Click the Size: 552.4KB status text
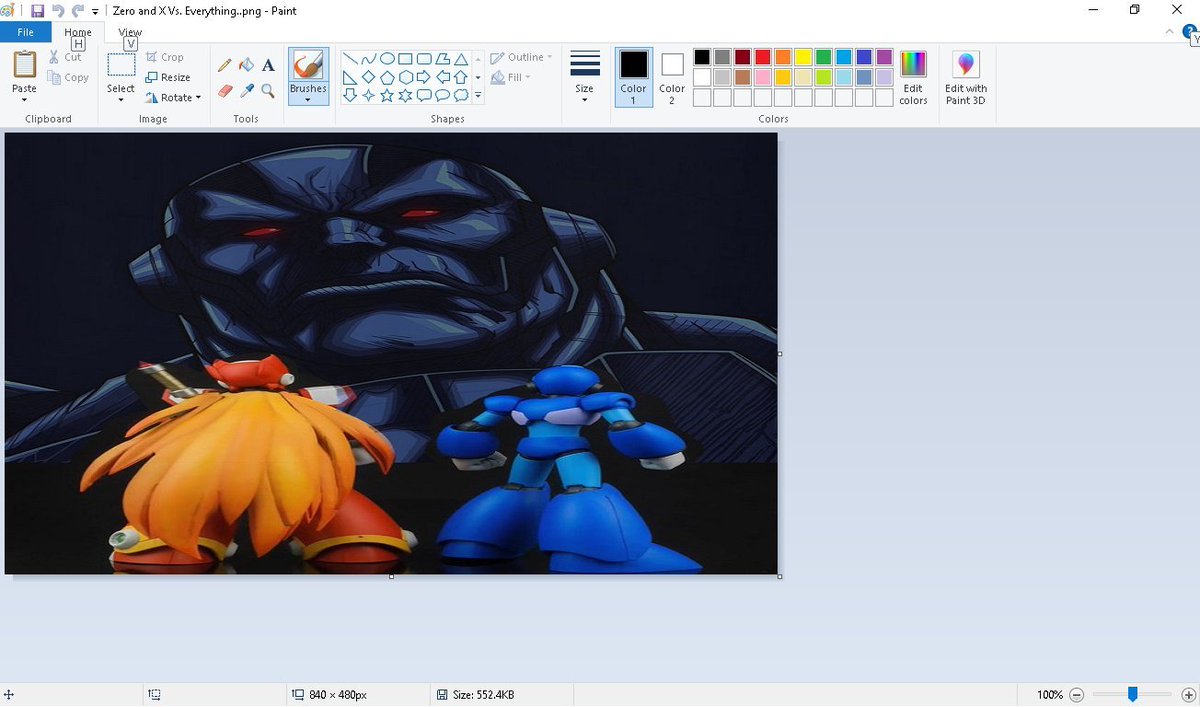Screen dimensions: 1200x707 coord(484,694)
